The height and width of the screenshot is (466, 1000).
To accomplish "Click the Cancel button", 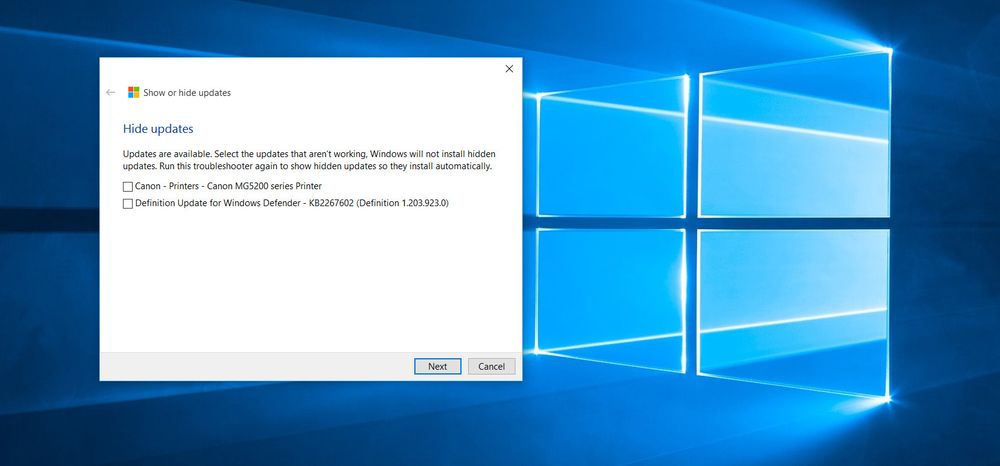I will pyautogui.click(x=492, y=367).
